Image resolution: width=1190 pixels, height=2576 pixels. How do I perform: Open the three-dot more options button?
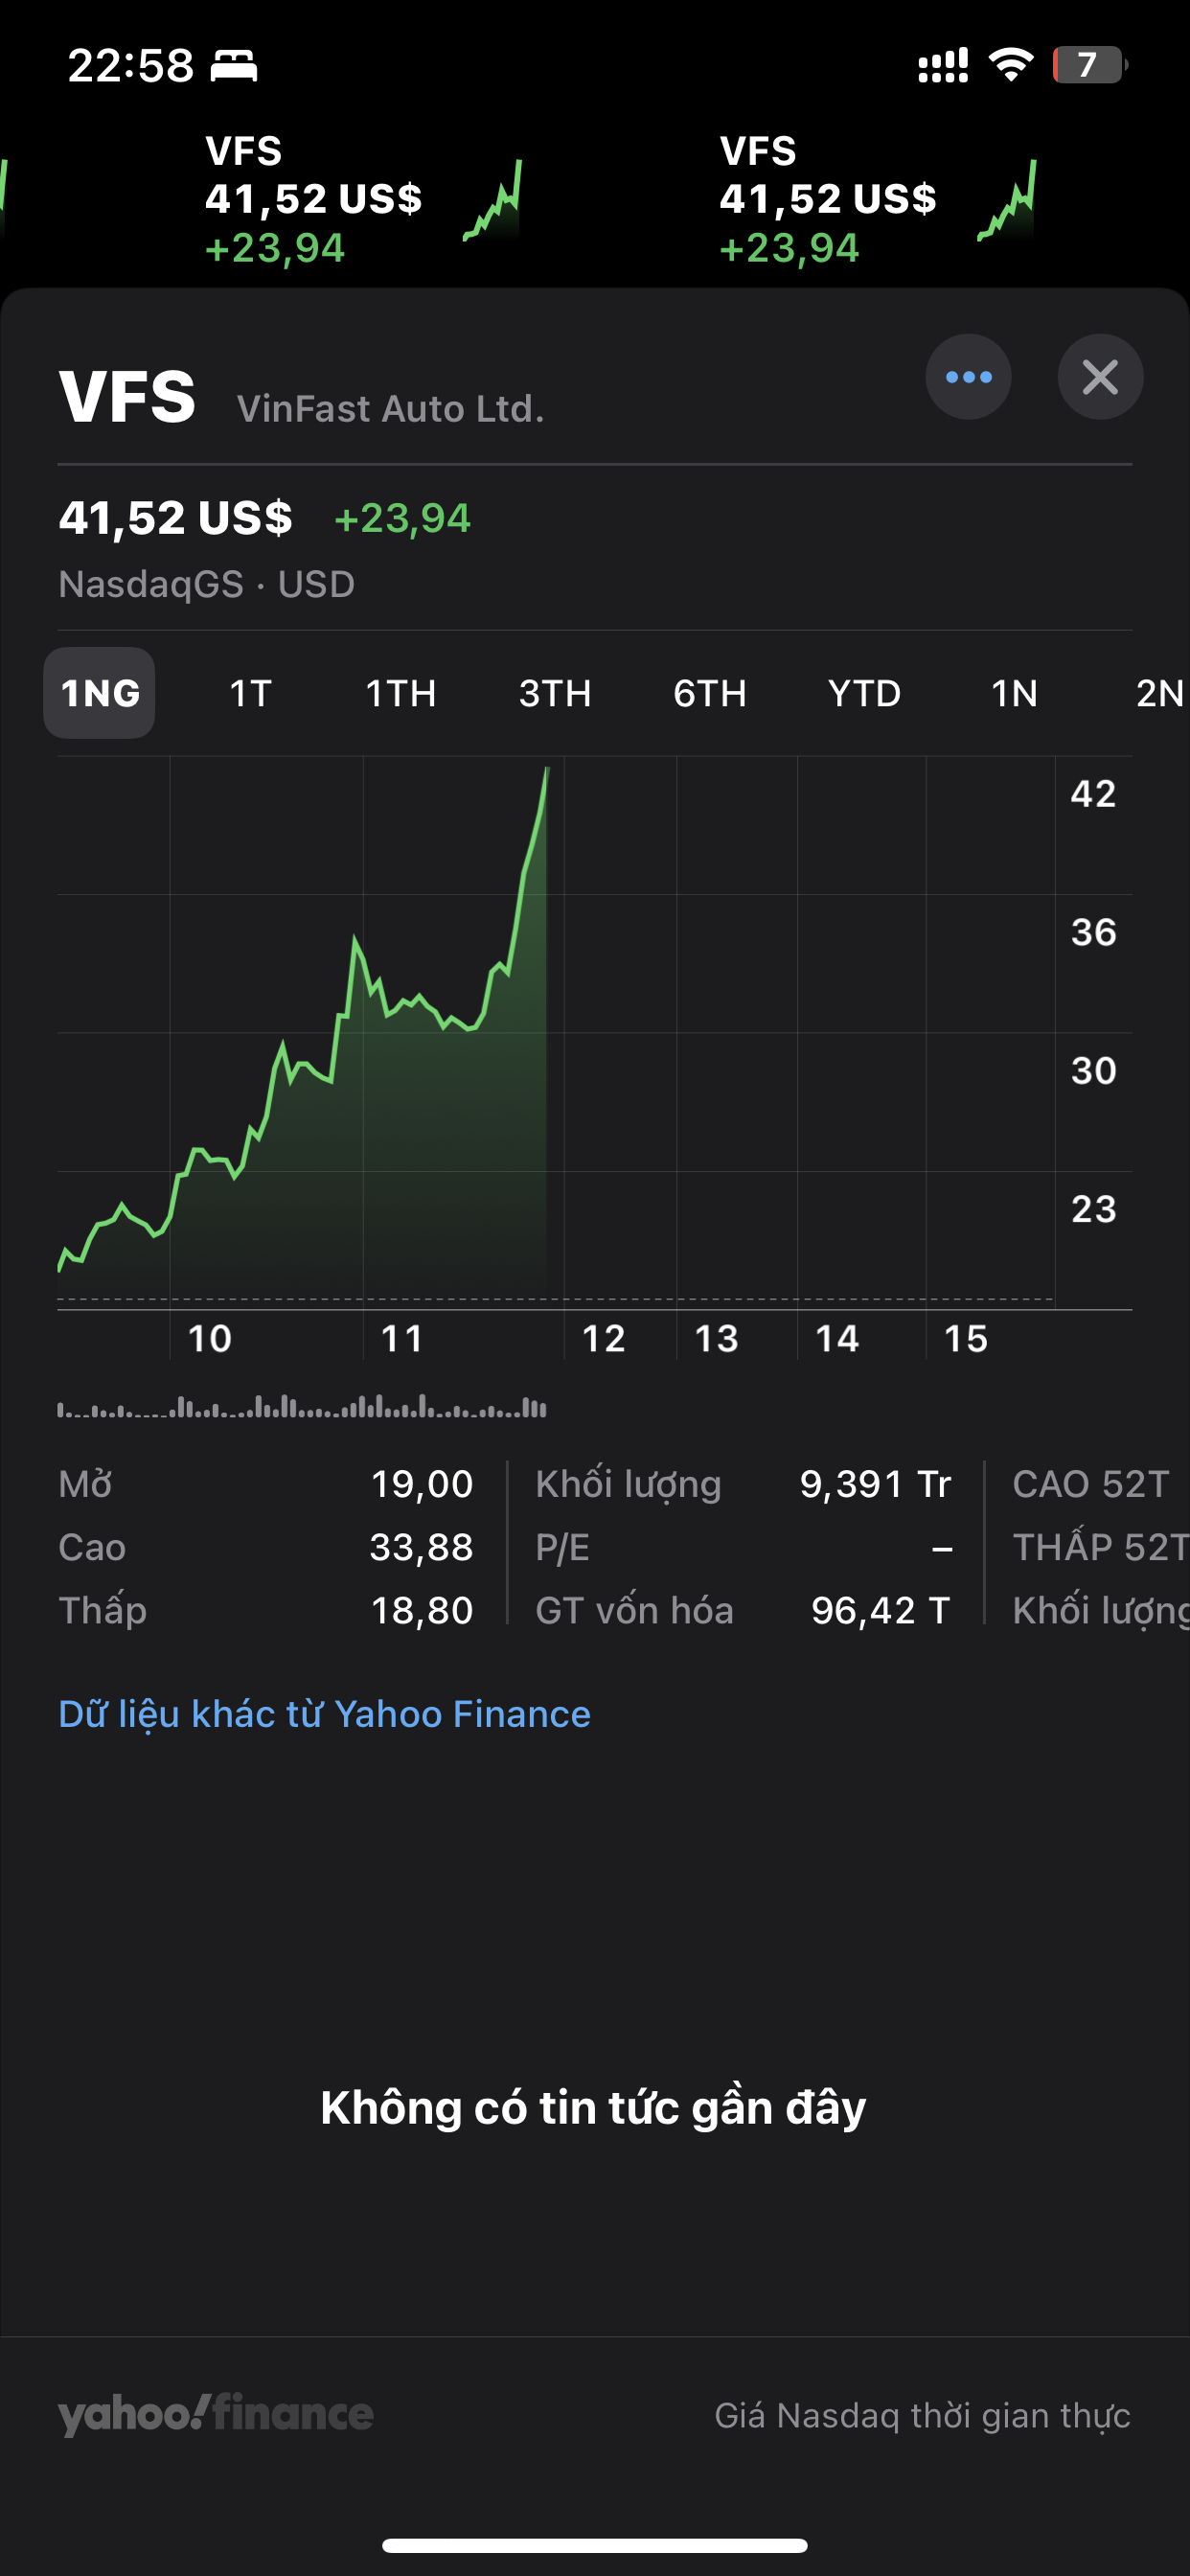[x=967, y=377]
